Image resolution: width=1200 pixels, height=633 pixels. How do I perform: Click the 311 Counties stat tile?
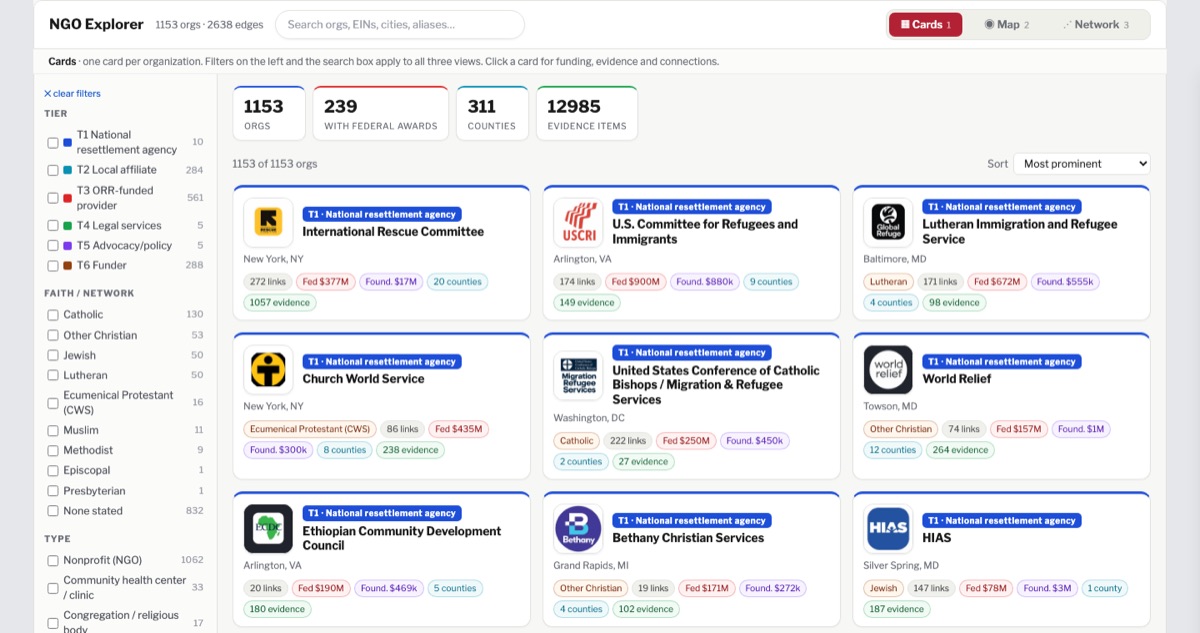tap(492, 113)
